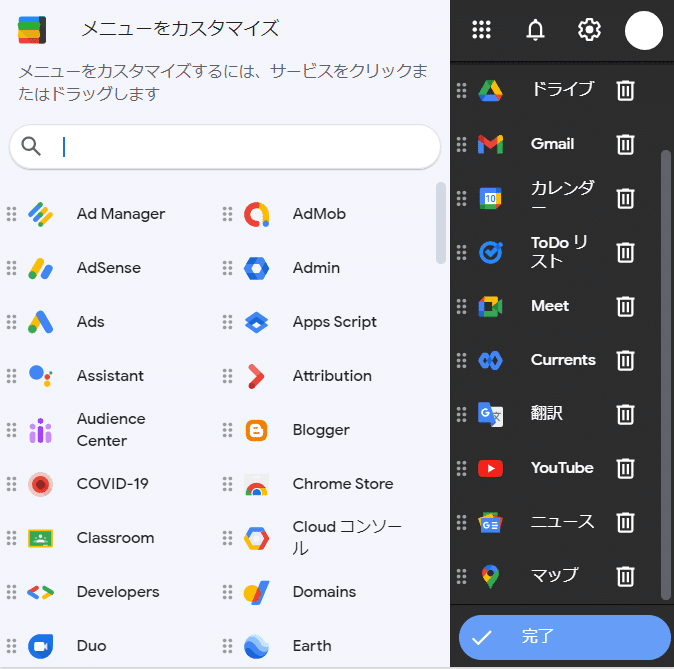This screenshot has width=674, height=669.
Task: Remove カレンダー using trash icon
Action: click(x=625, y=198)
